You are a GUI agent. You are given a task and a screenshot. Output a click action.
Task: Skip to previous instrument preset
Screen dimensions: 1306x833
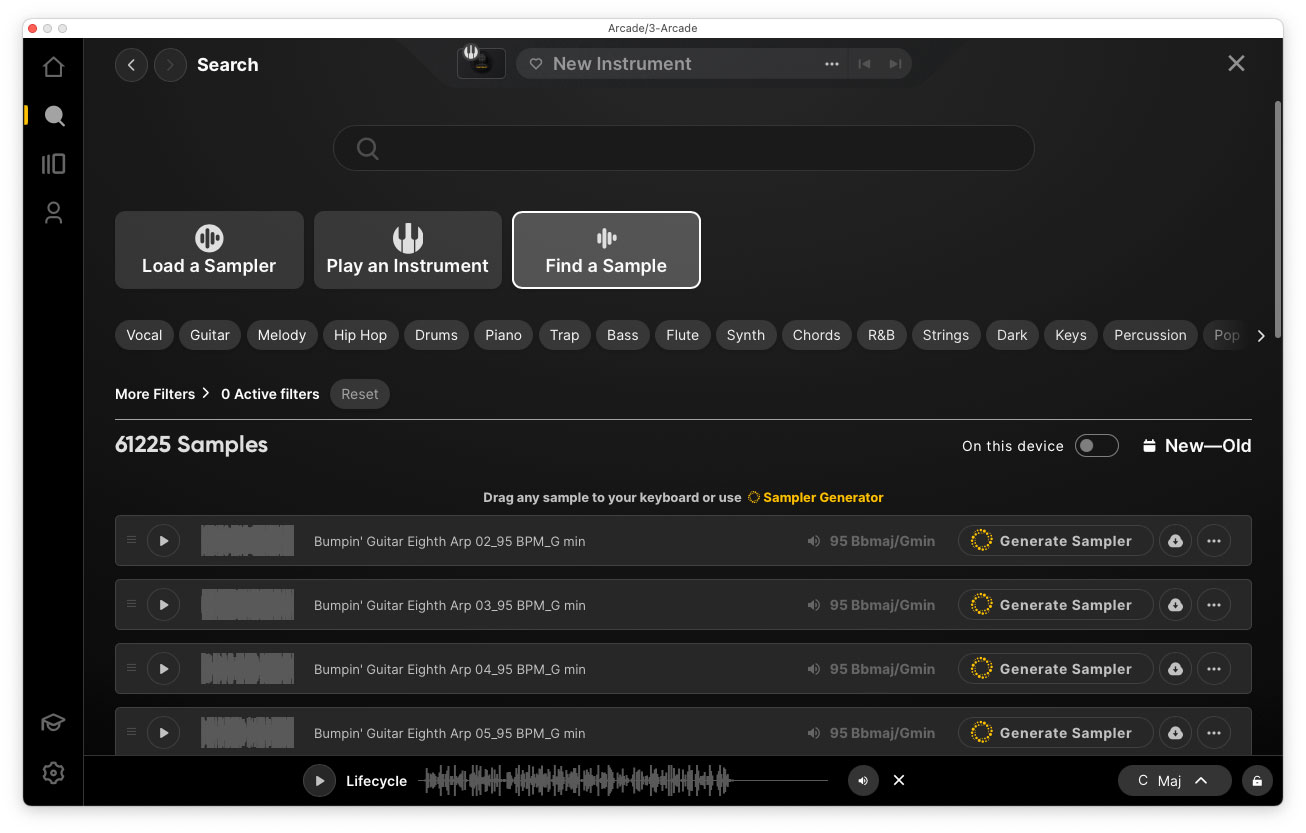[864, 64]
